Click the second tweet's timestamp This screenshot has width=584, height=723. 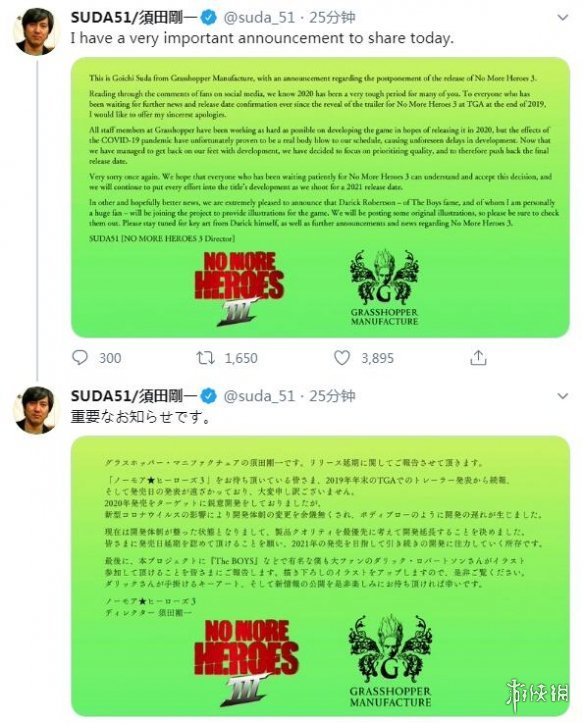pyautogui.click(x=332, y=396)
